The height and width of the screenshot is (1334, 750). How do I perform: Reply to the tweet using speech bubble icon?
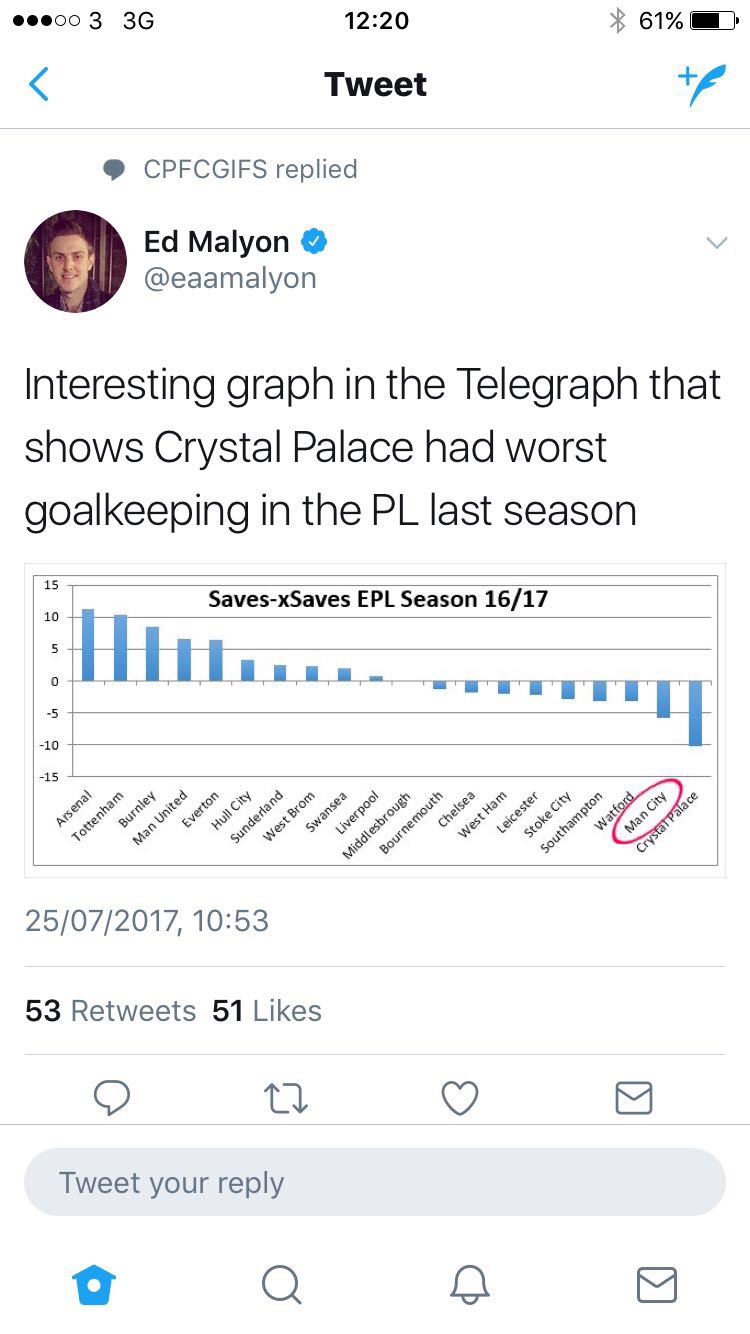tap(113, 1097)
